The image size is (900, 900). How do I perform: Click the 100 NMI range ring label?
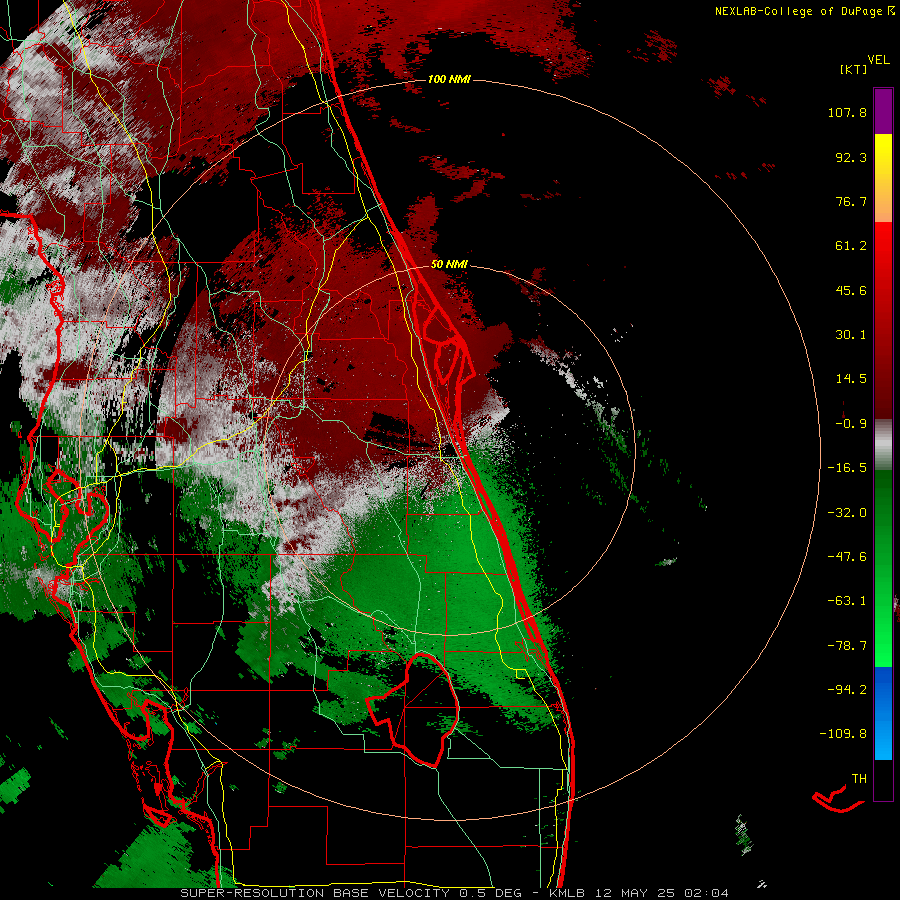(449, 79)
